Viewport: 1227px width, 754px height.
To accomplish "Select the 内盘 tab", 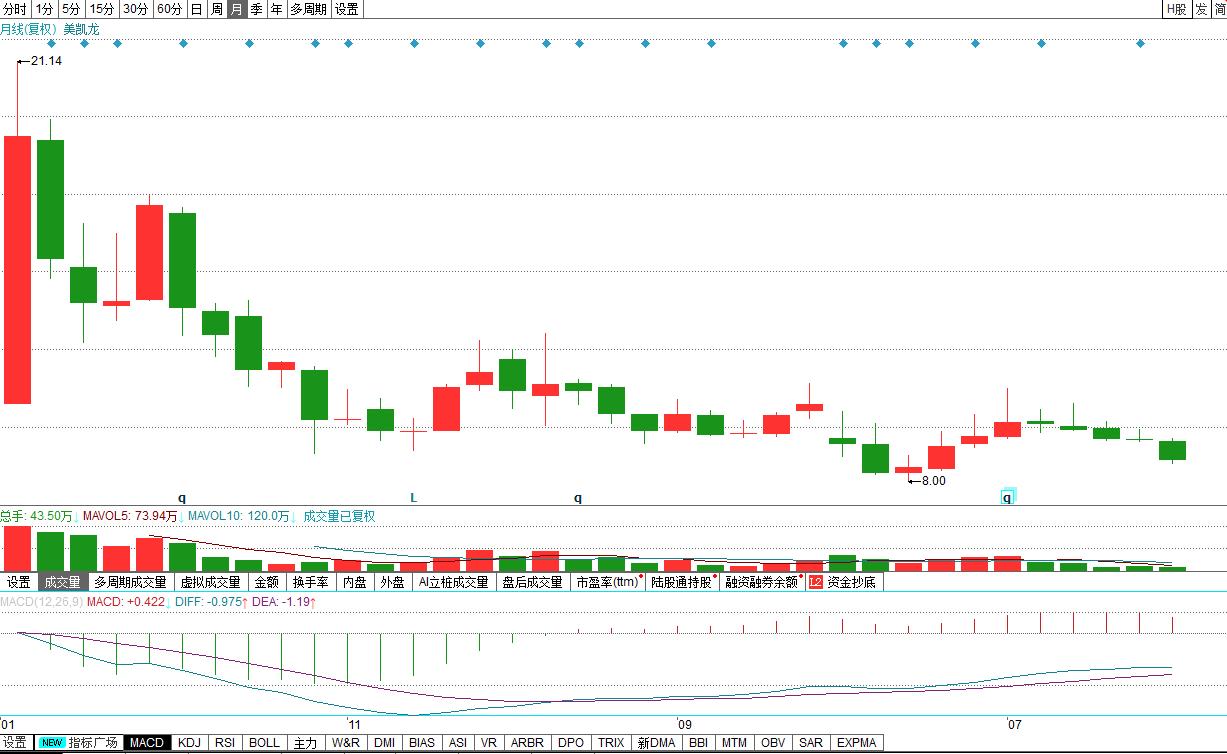I will click(x=354, y=582).
